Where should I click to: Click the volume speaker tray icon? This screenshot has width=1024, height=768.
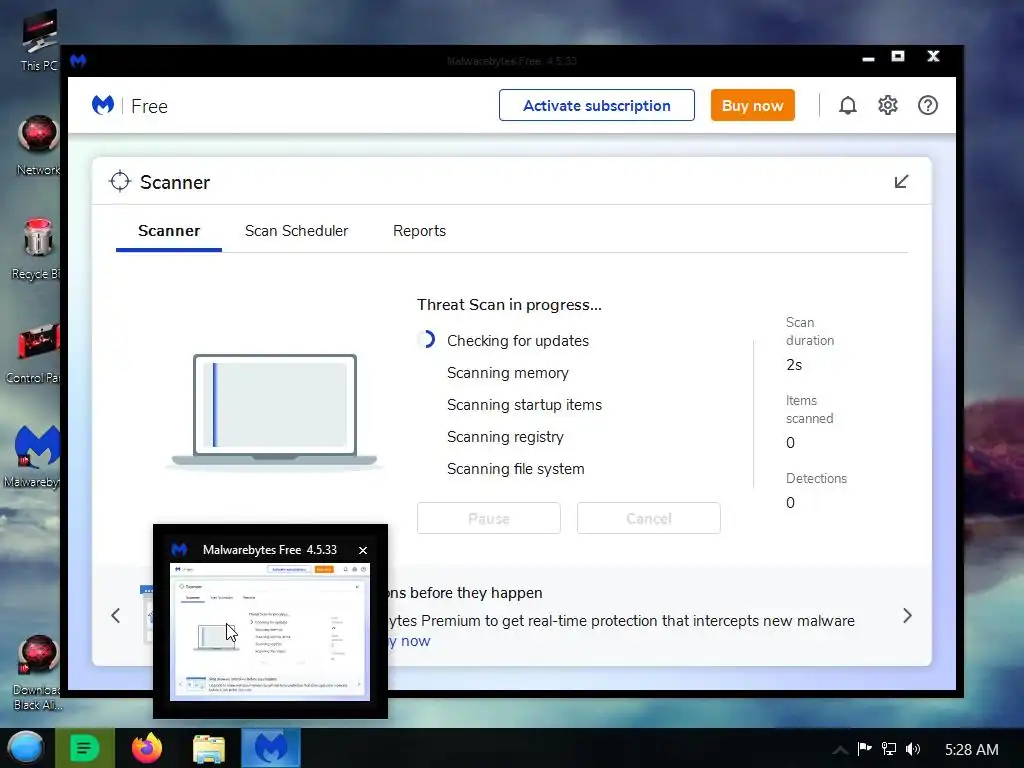click(913, 748)
